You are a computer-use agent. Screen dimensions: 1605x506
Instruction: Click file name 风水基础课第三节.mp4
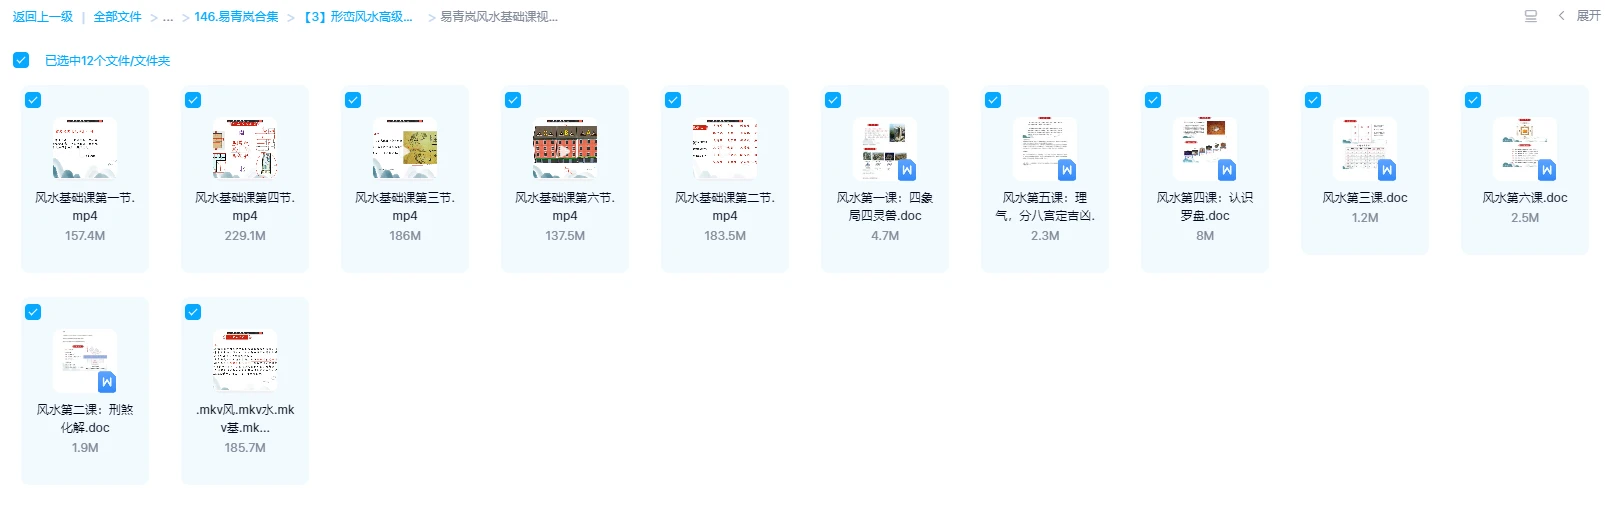coord(405,207)
